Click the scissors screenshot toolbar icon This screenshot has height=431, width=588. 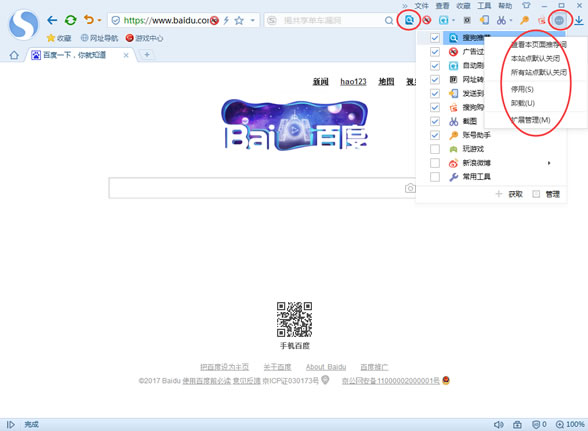tap(501, 20)
